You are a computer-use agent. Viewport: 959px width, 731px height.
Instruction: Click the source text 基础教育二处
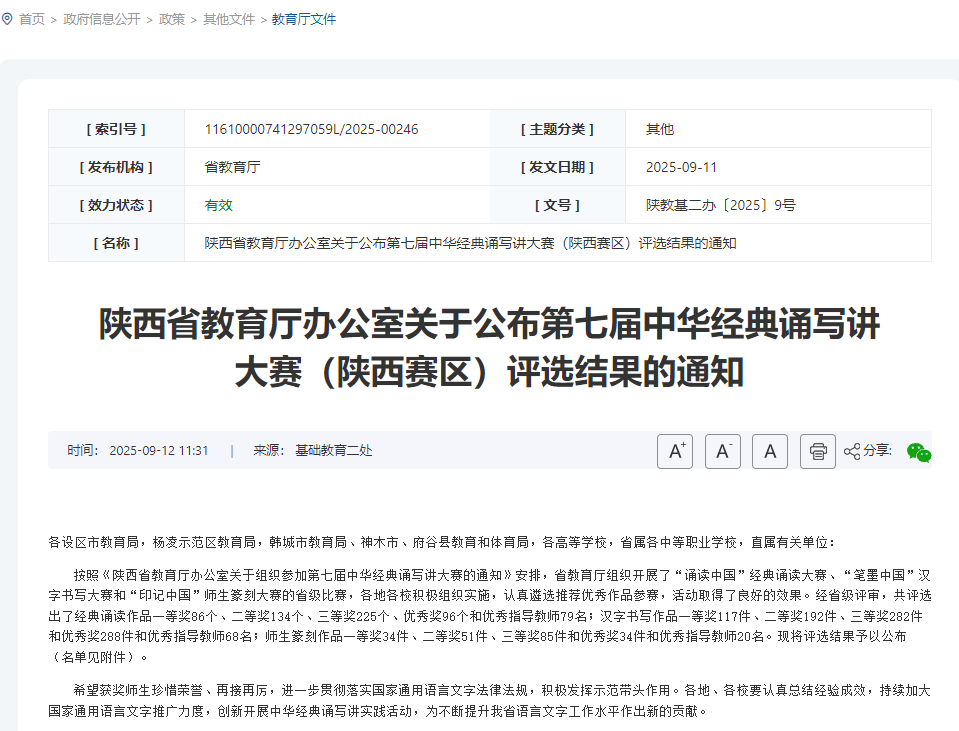(x=333, y=451)
